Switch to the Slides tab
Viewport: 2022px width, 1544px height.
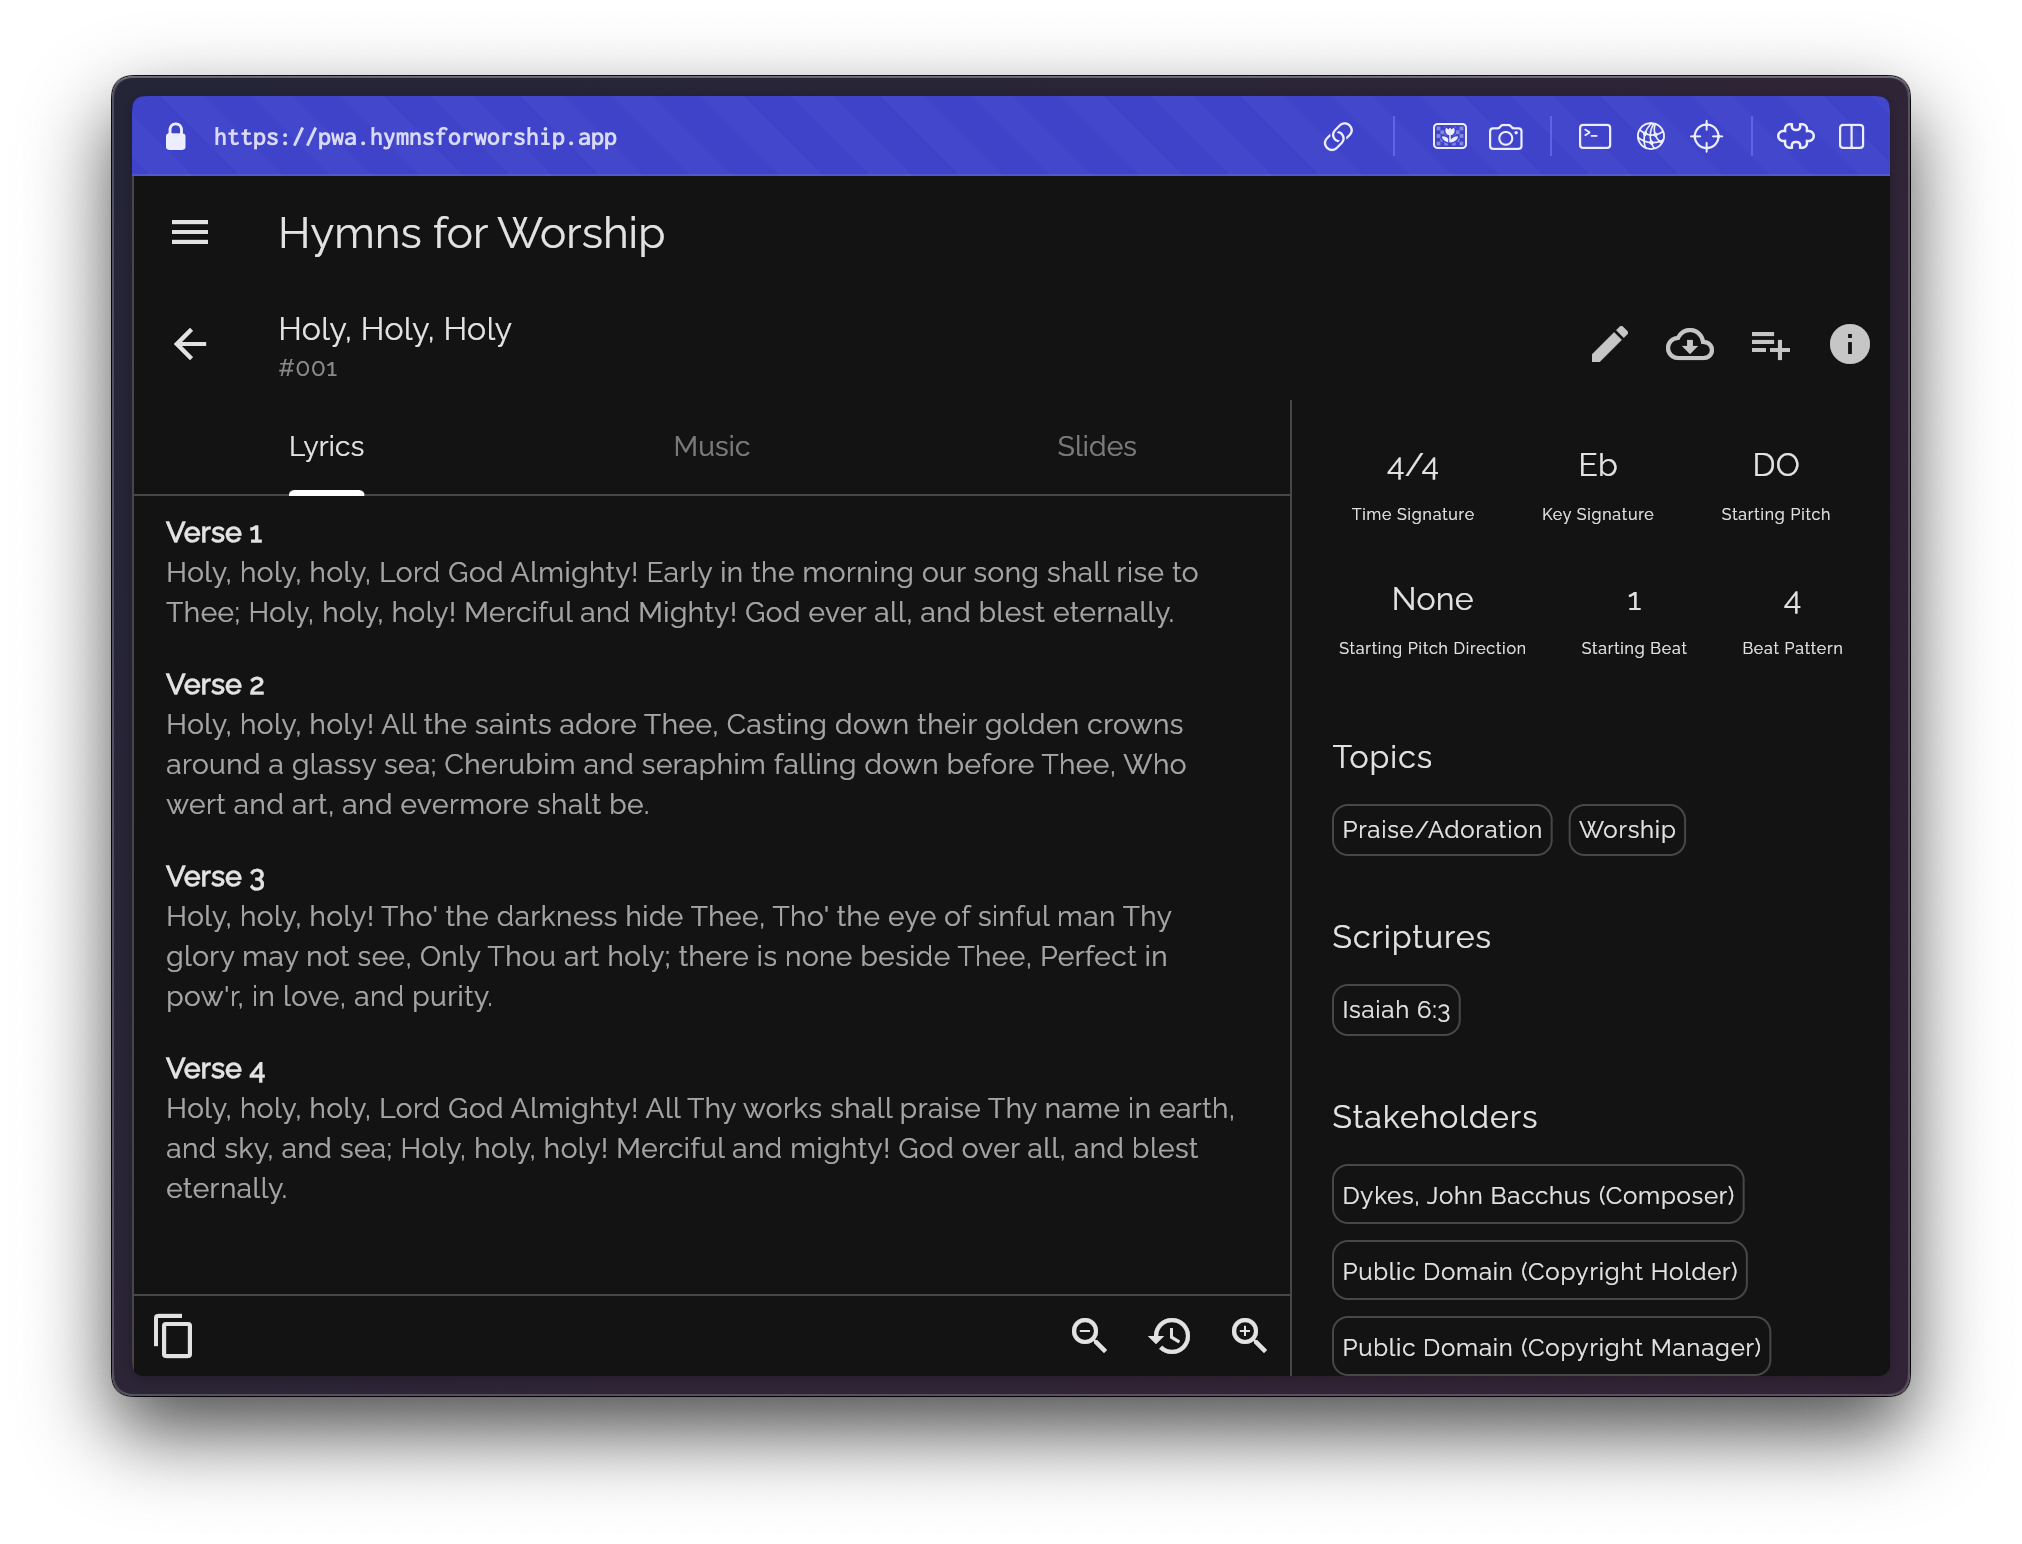pyautogui.click(x=1096, y=446)
